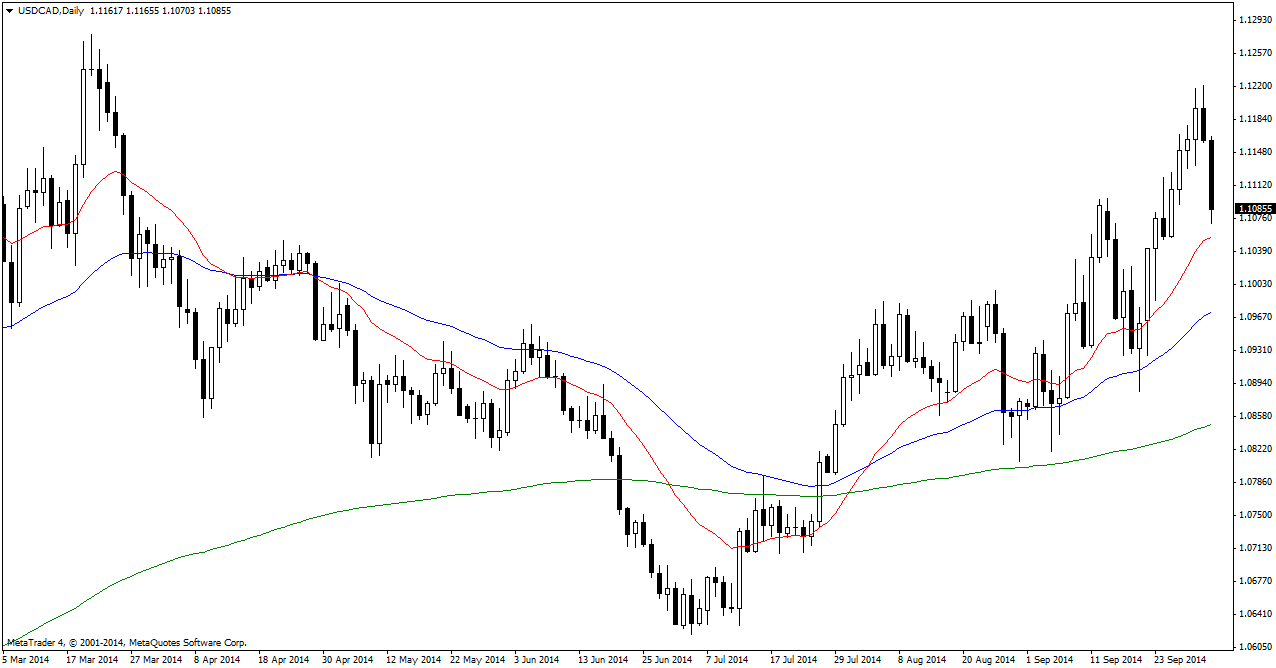Click the MetaTrader 4 copyright text

coord(127,643)
